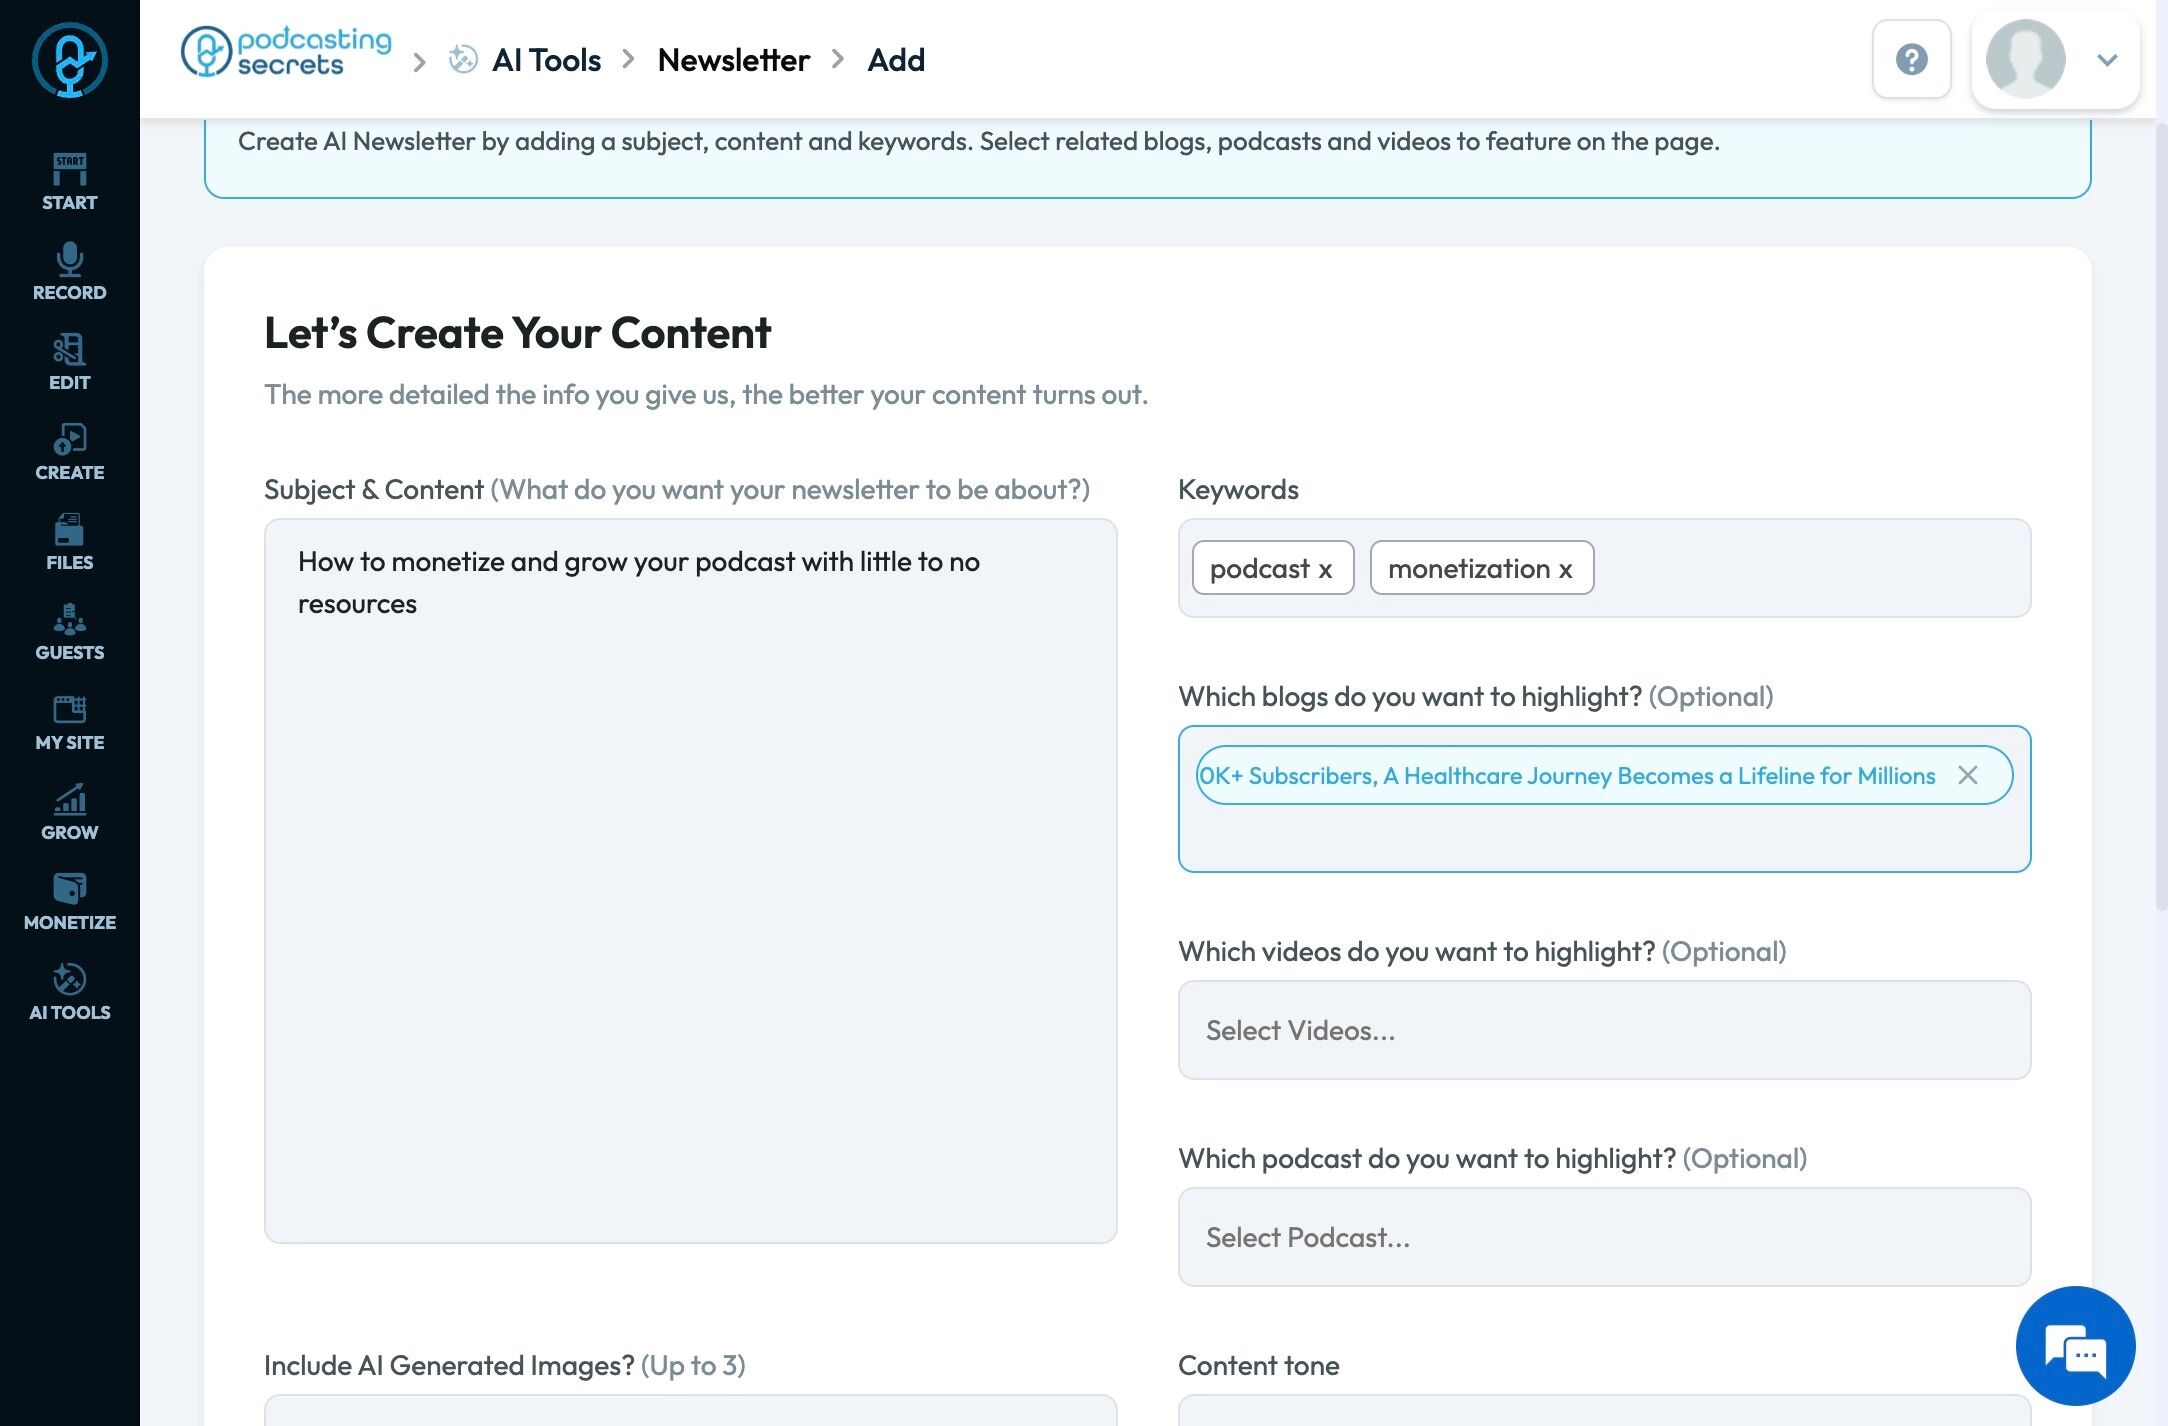The image size is (2168, 1426).
Task: Click the Subject & Content text area
Action: [690, 880]
